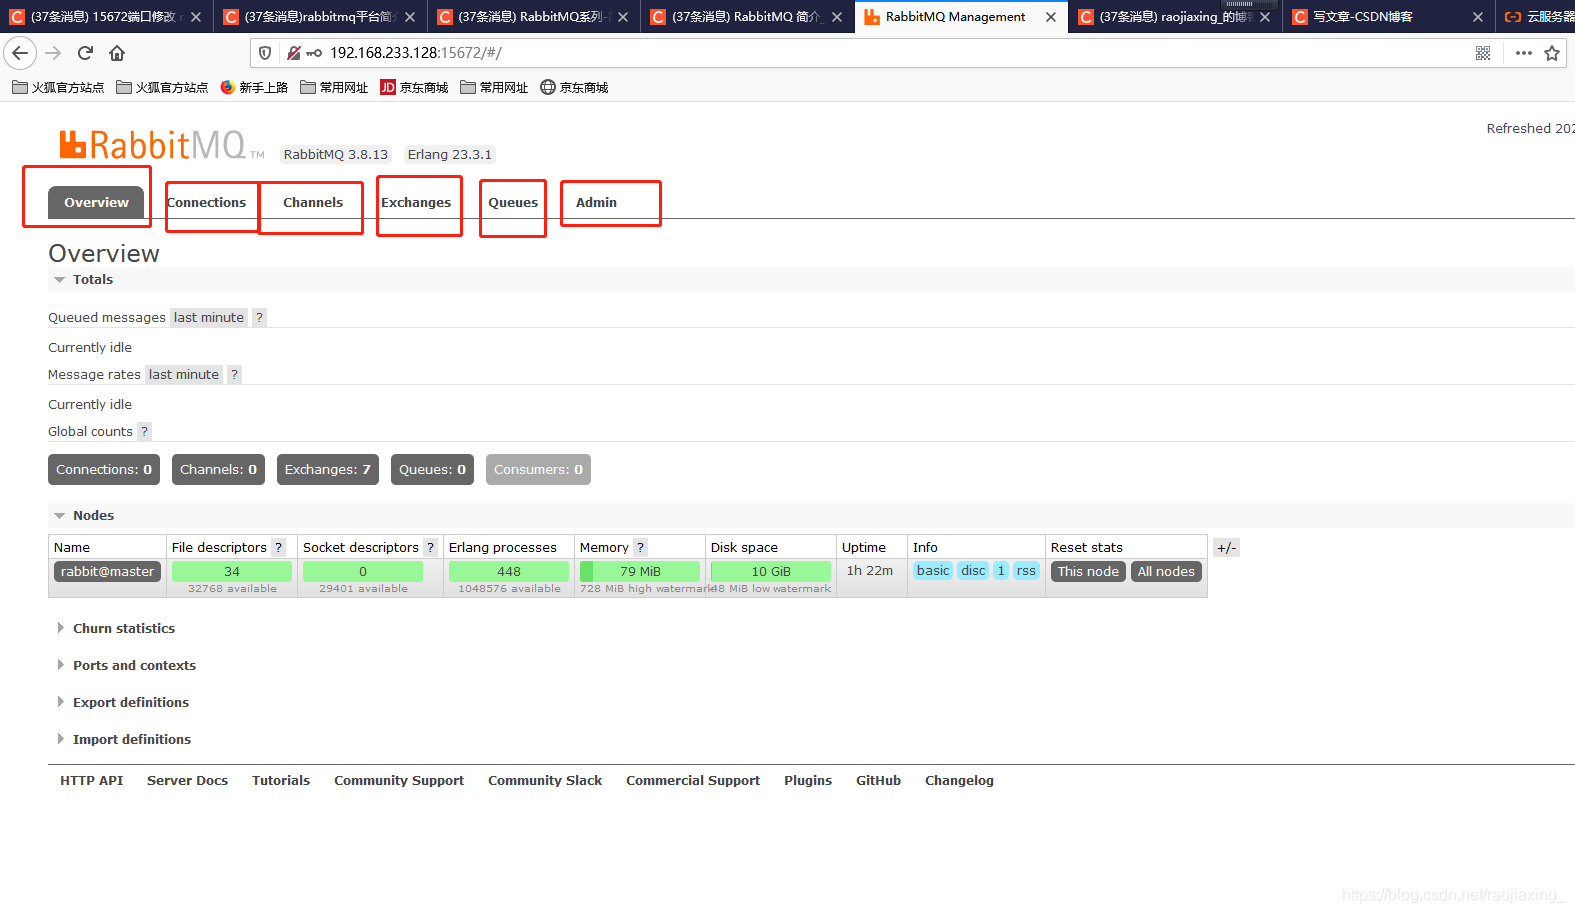This screenshot has height=913, width=1575.
Task: Click help icon next to Message rates
Action: click(234, 374)
